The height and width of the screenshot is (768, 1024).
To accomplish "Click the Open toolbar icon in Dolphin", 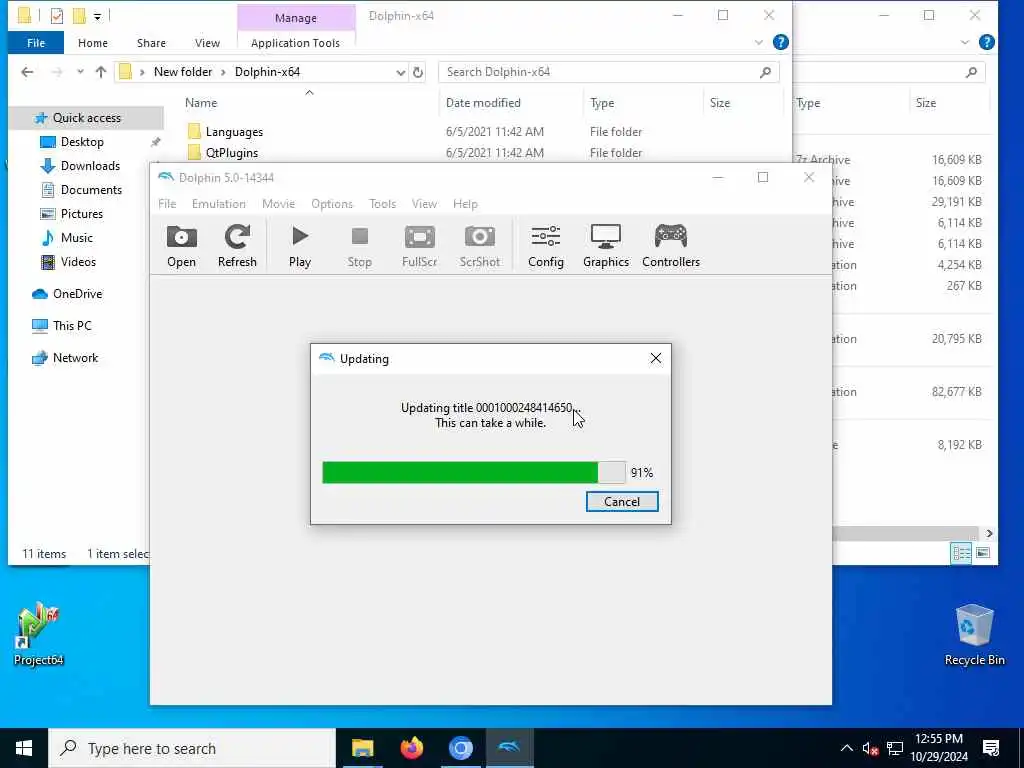I will point(181,246).
